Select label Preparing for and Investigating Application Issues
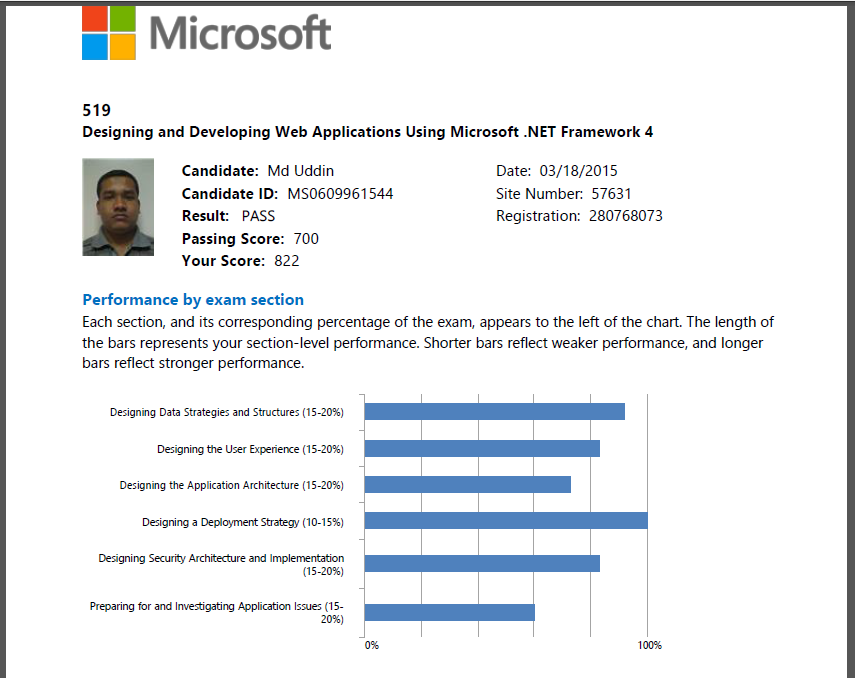Image resolution: width=855 pixels, height=678 pixels. (216, 613)
